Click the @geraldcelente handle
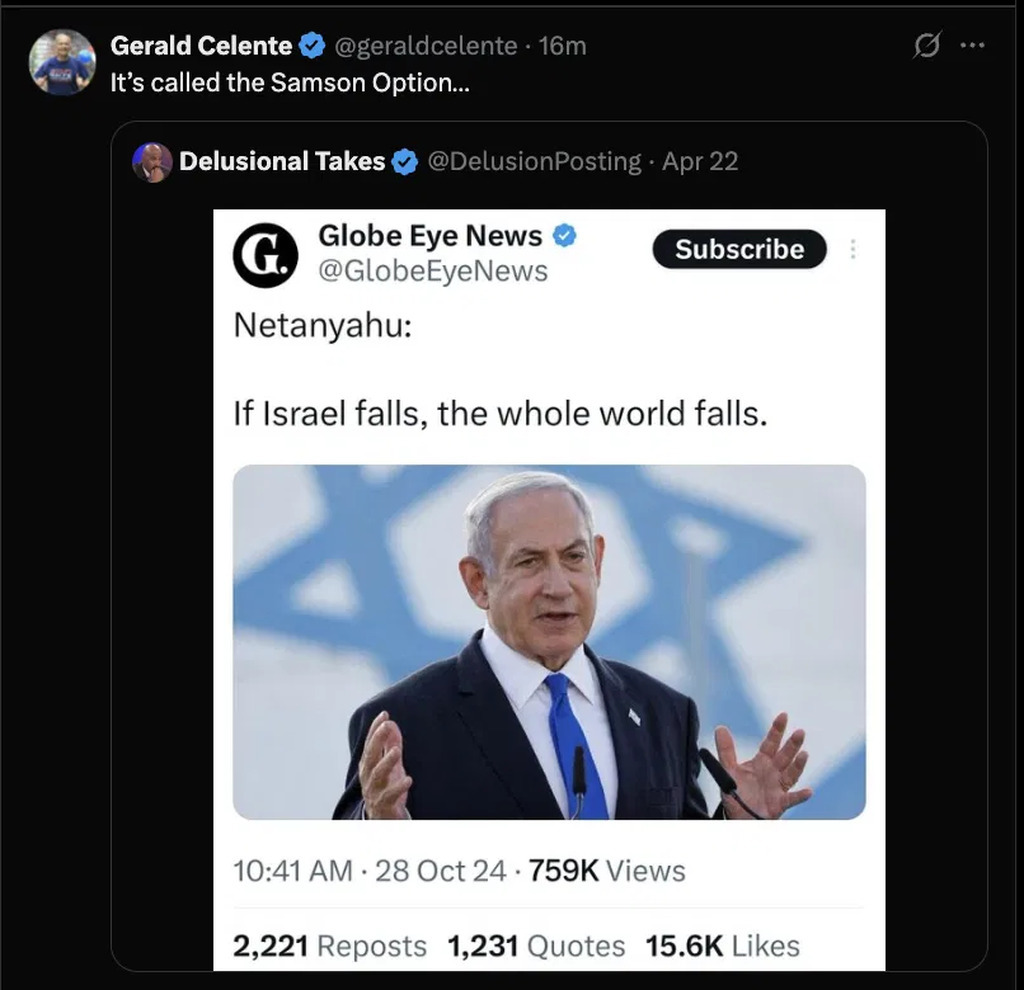This screenshot has height=990, width=1024. pos(425,46)
